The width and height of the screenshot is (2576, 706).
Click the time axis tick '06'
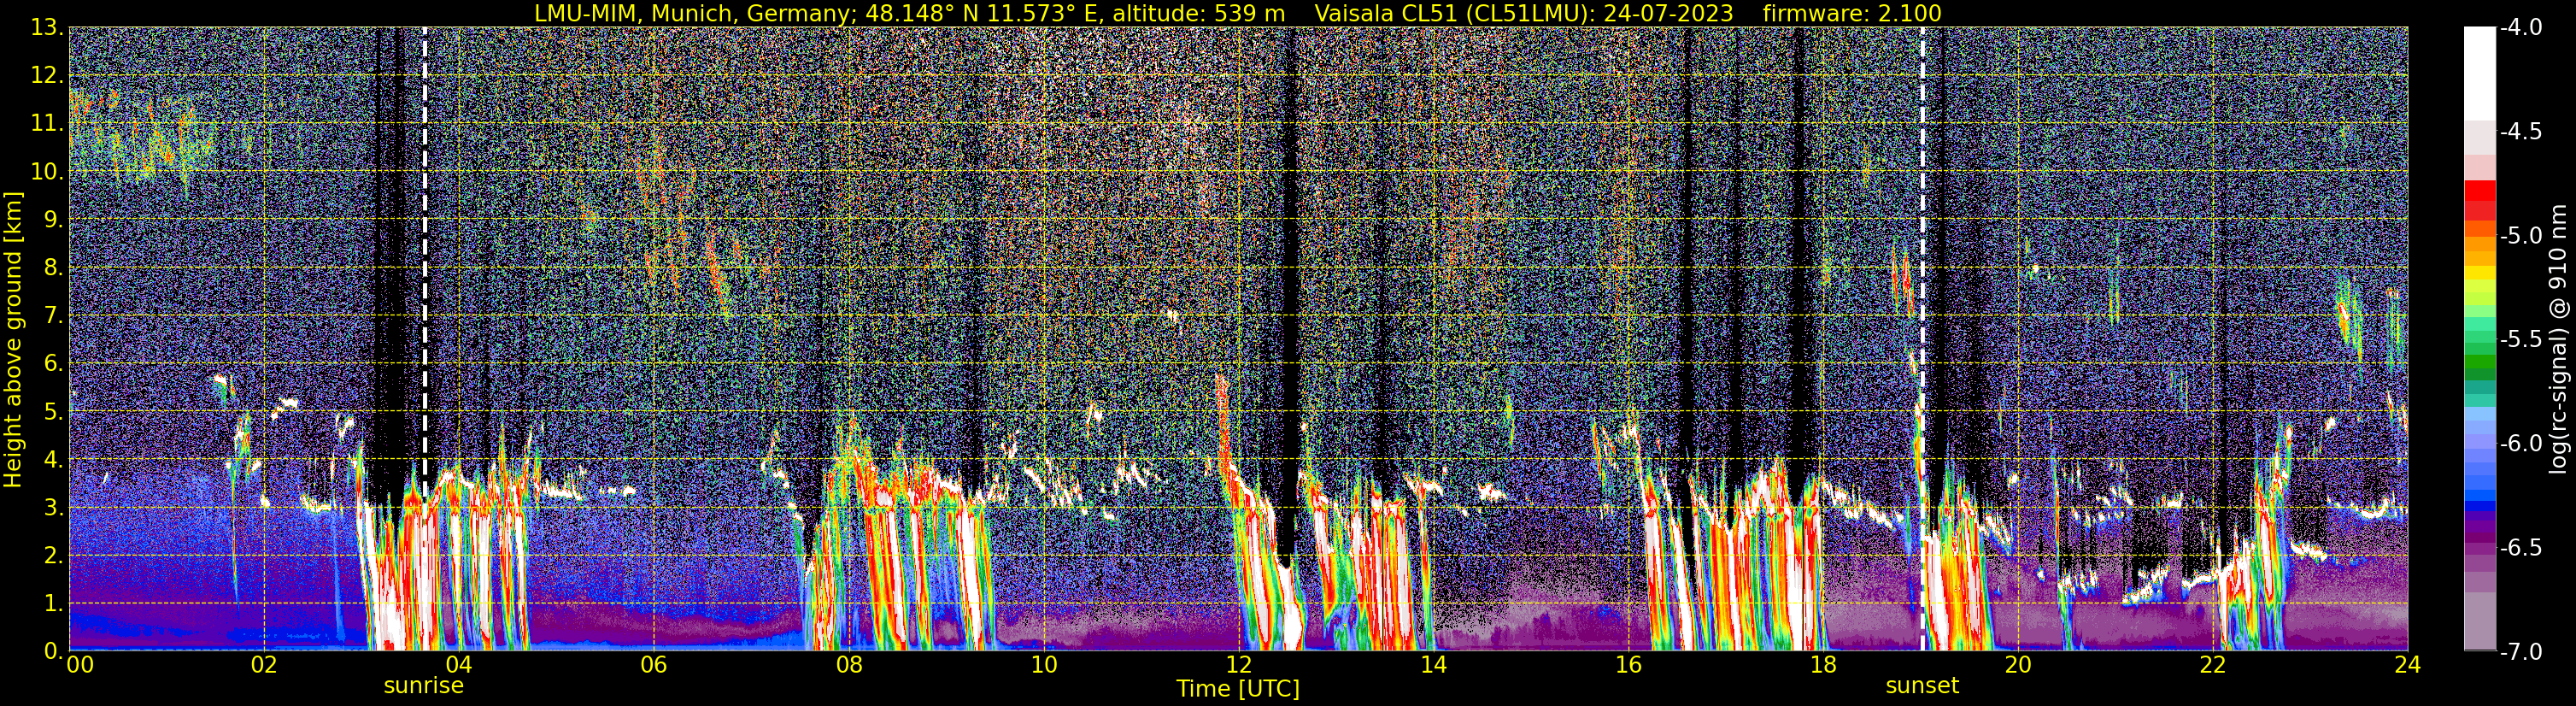click(x=653, y=665)
